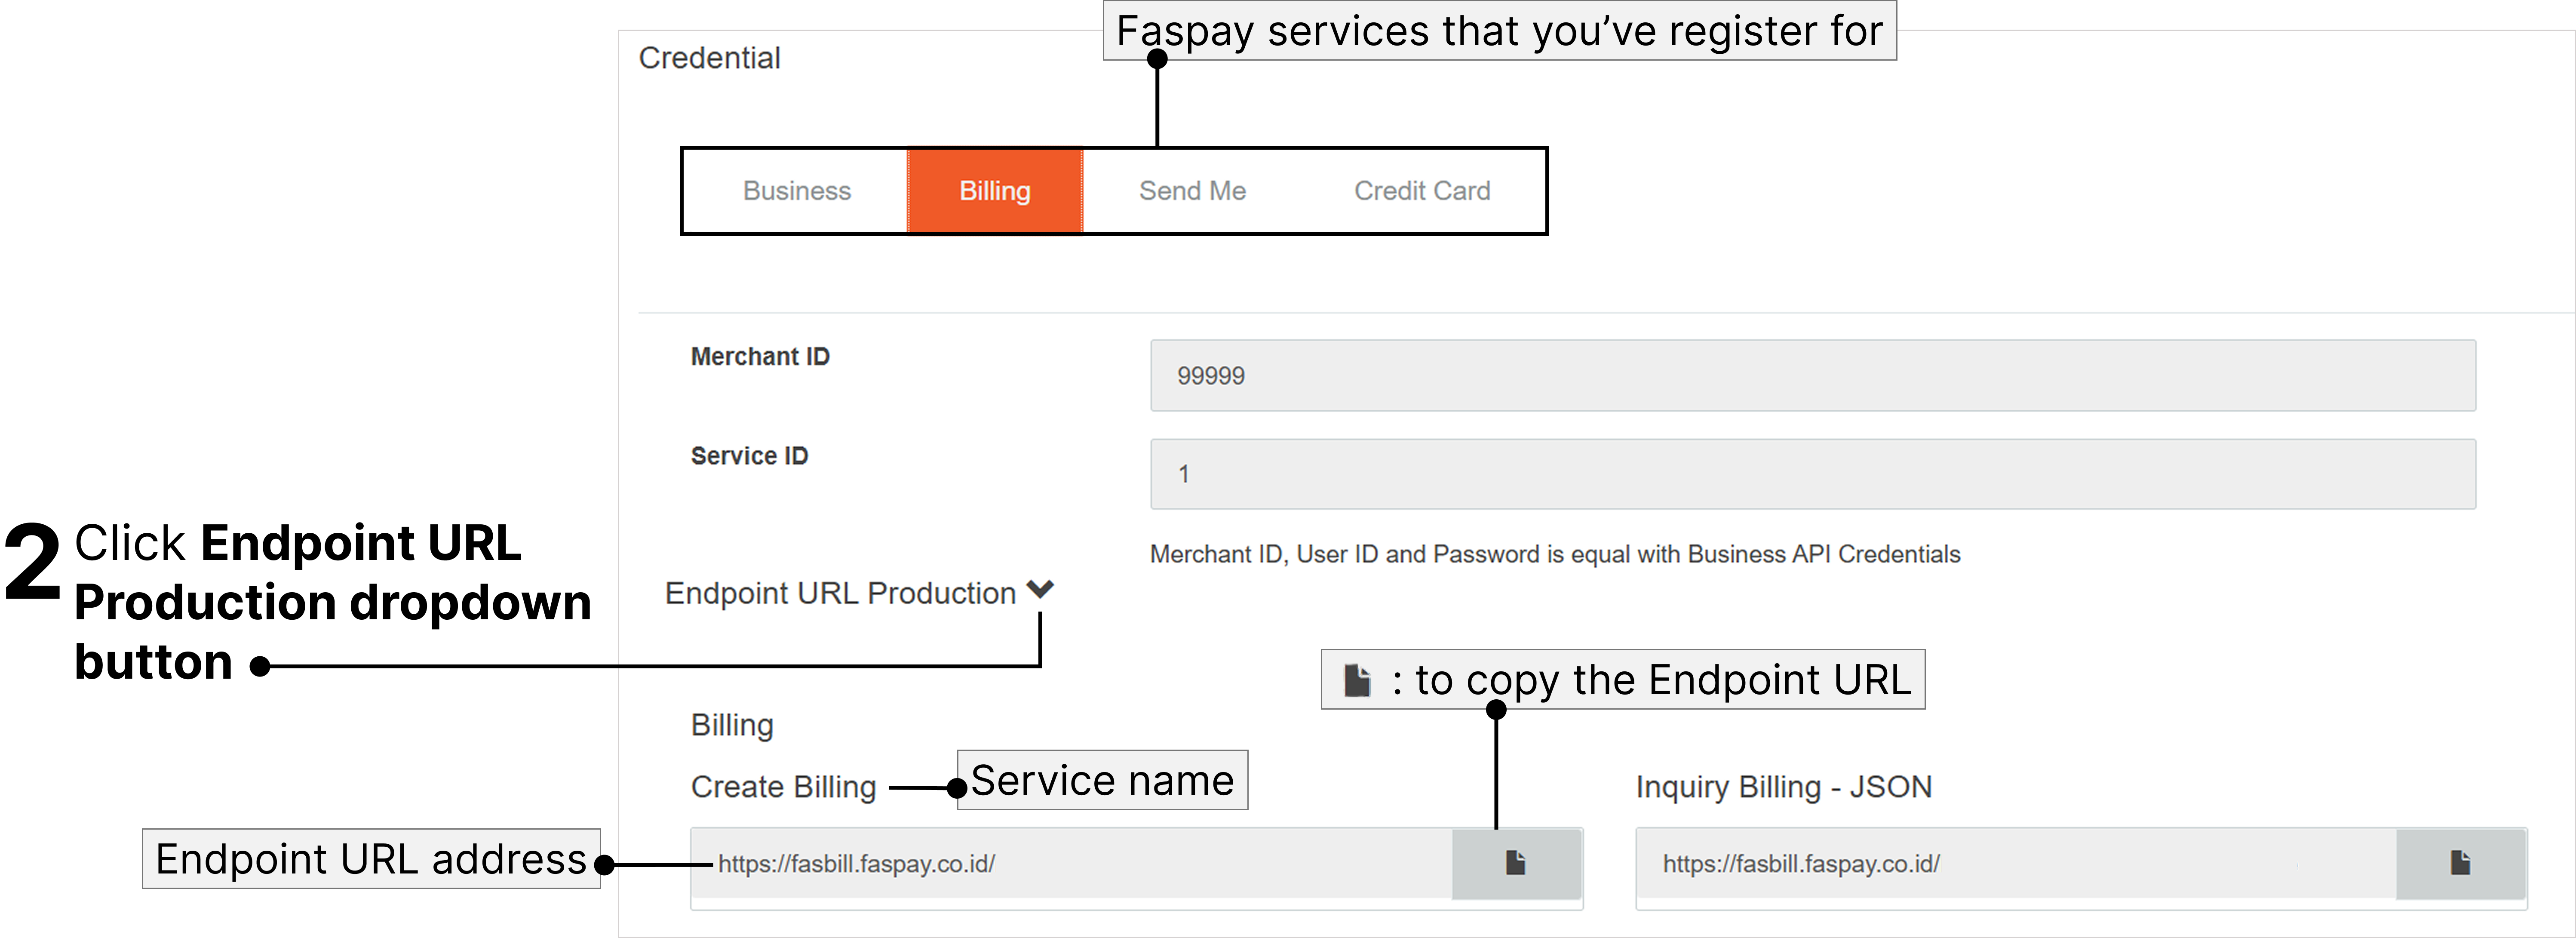The image size is (2576, 938).
Task: Click the Inquiry Billing - JSON label
Action: (x=1783, y=787)
